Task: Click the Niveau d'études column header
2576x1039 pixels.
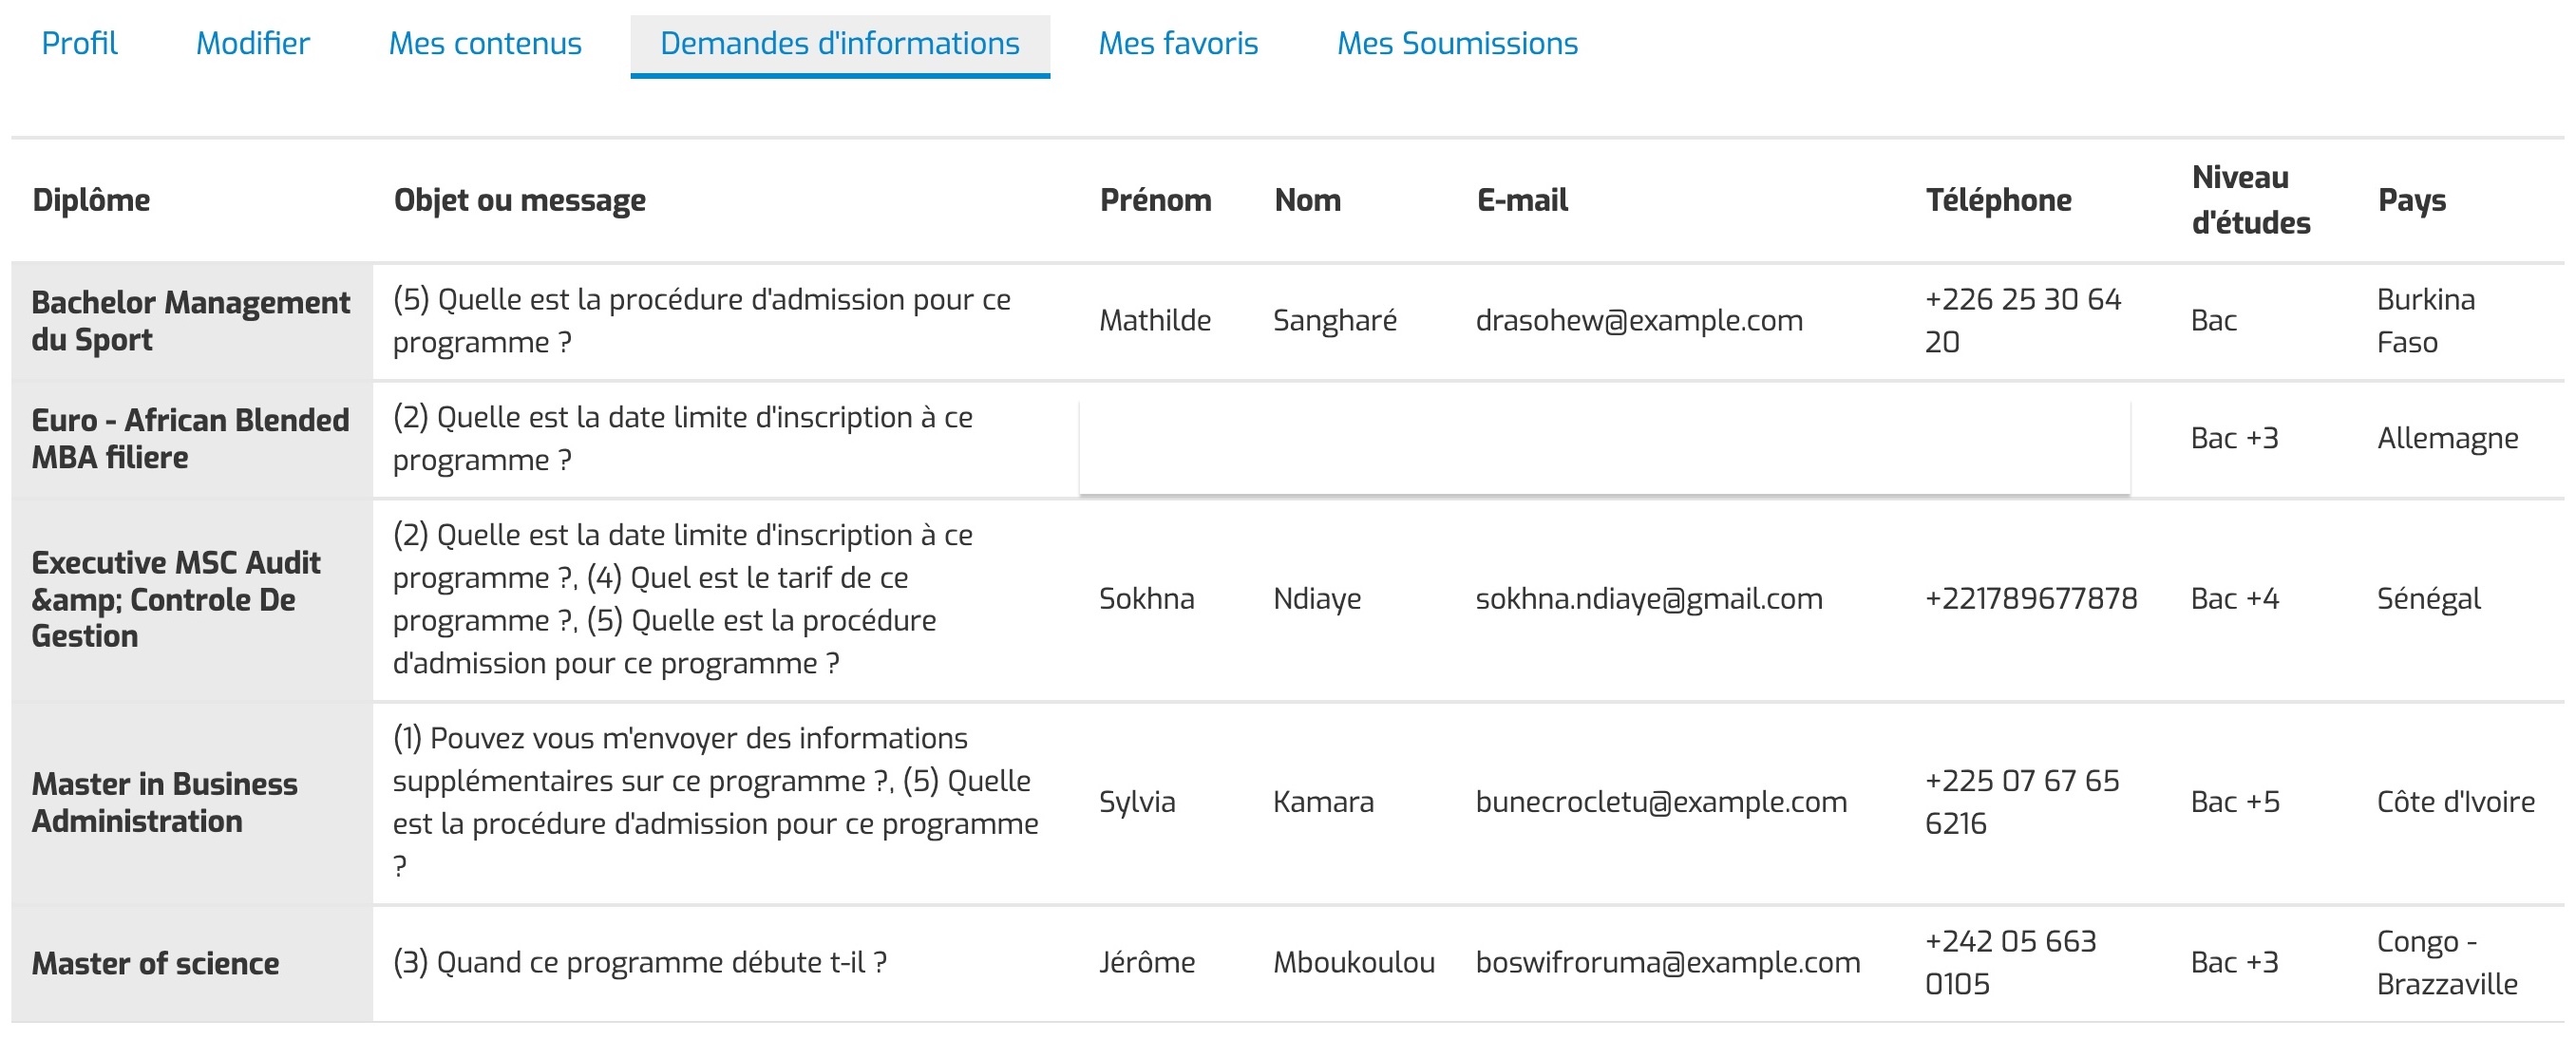Action: pyautogui.click(x=2251, y=200)
